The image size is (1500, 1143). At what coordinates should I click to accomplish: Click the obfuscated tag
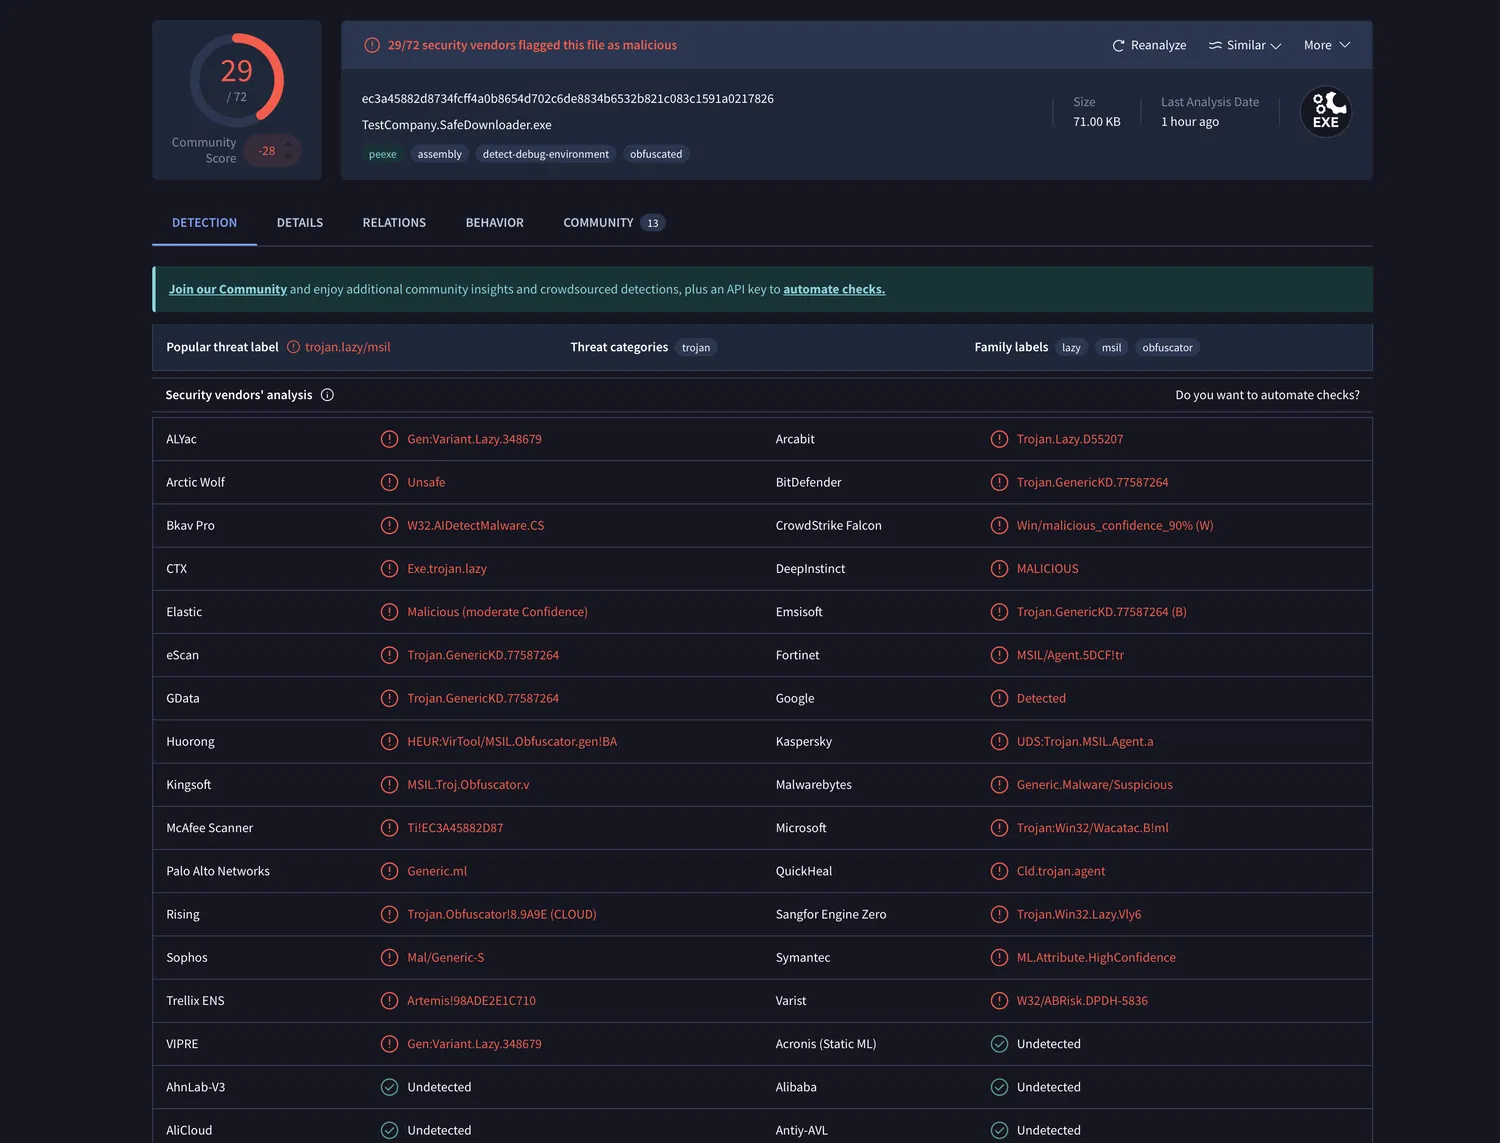click(x=656, y=154)
